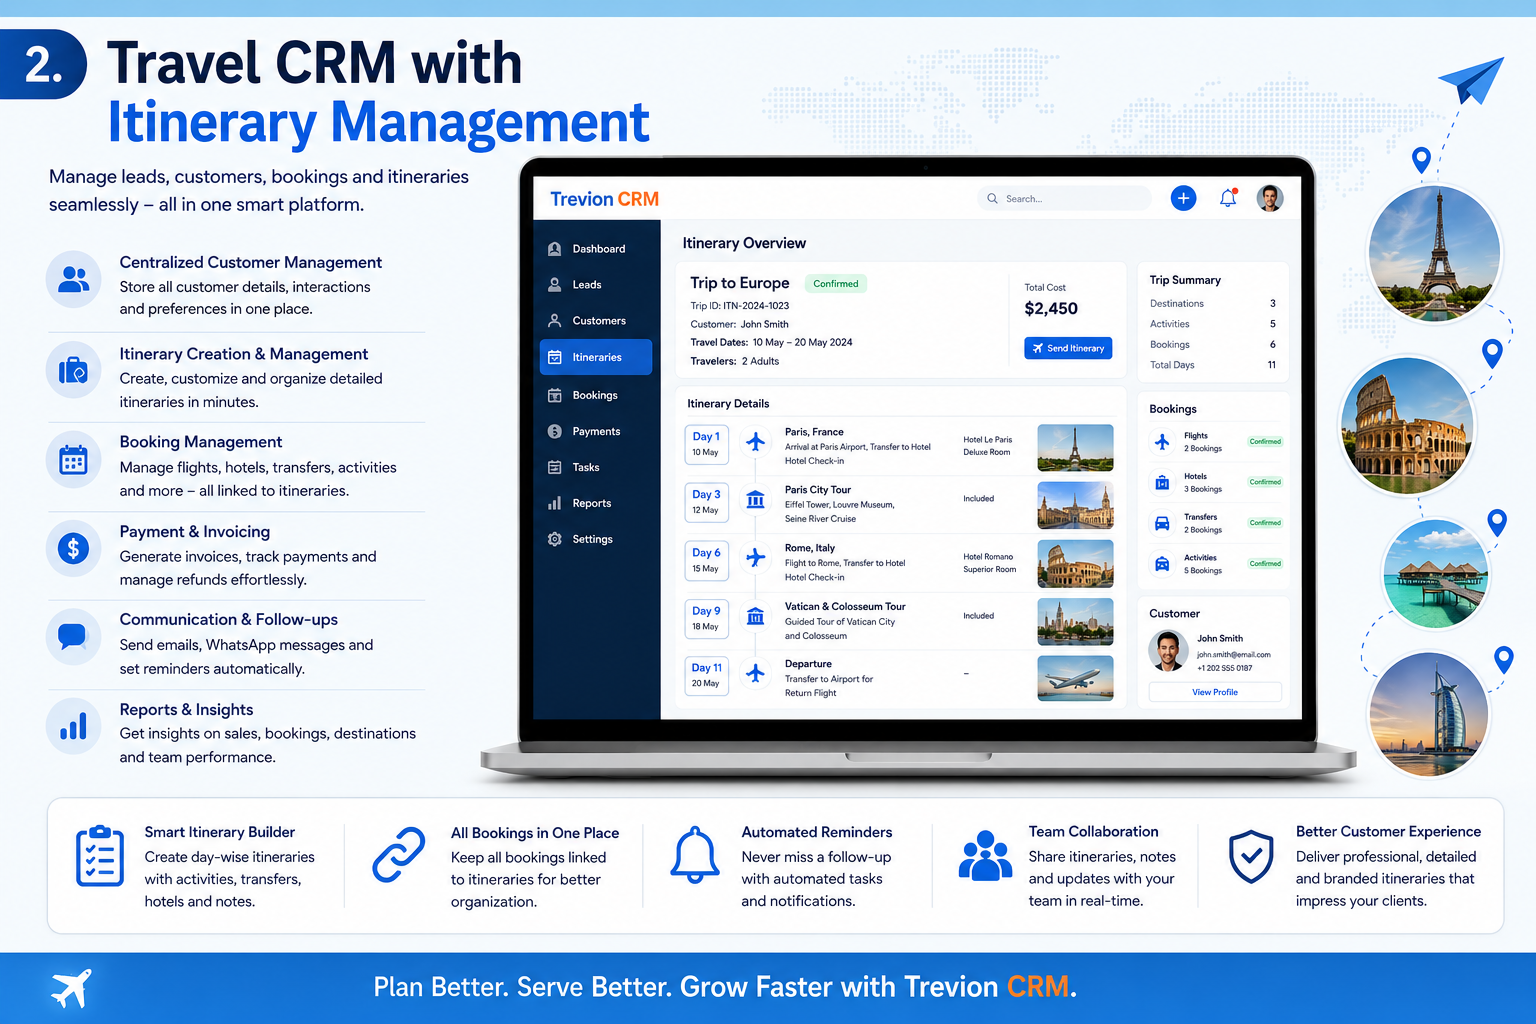Open Leads in the sidebar
Viewport: 1536px width, 1024px height.
coord(596,285)
